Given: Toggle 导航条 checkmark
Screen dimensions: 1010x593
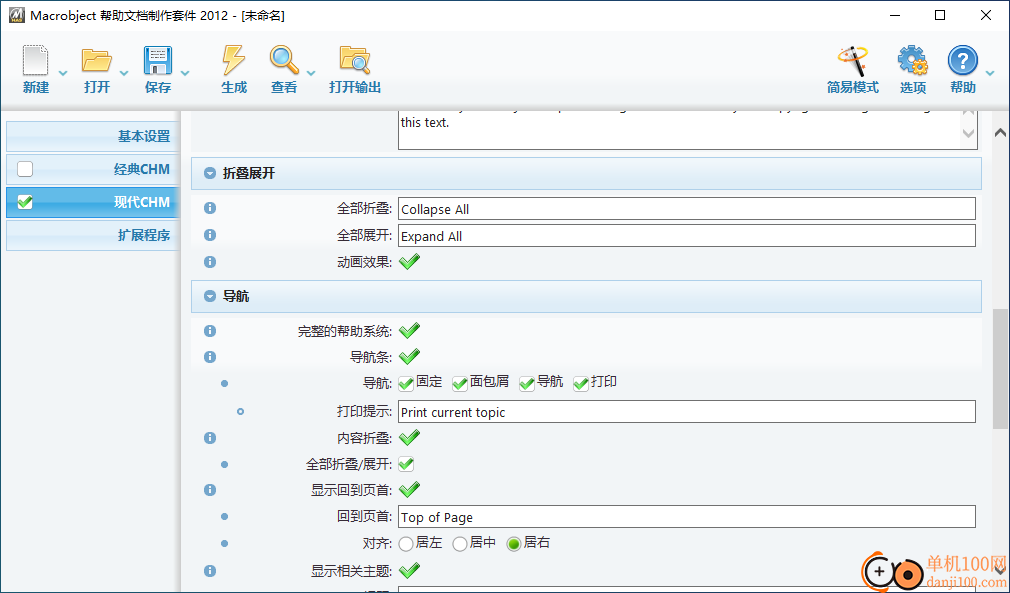Looking at the screenshot, I should tap(409, 355).
